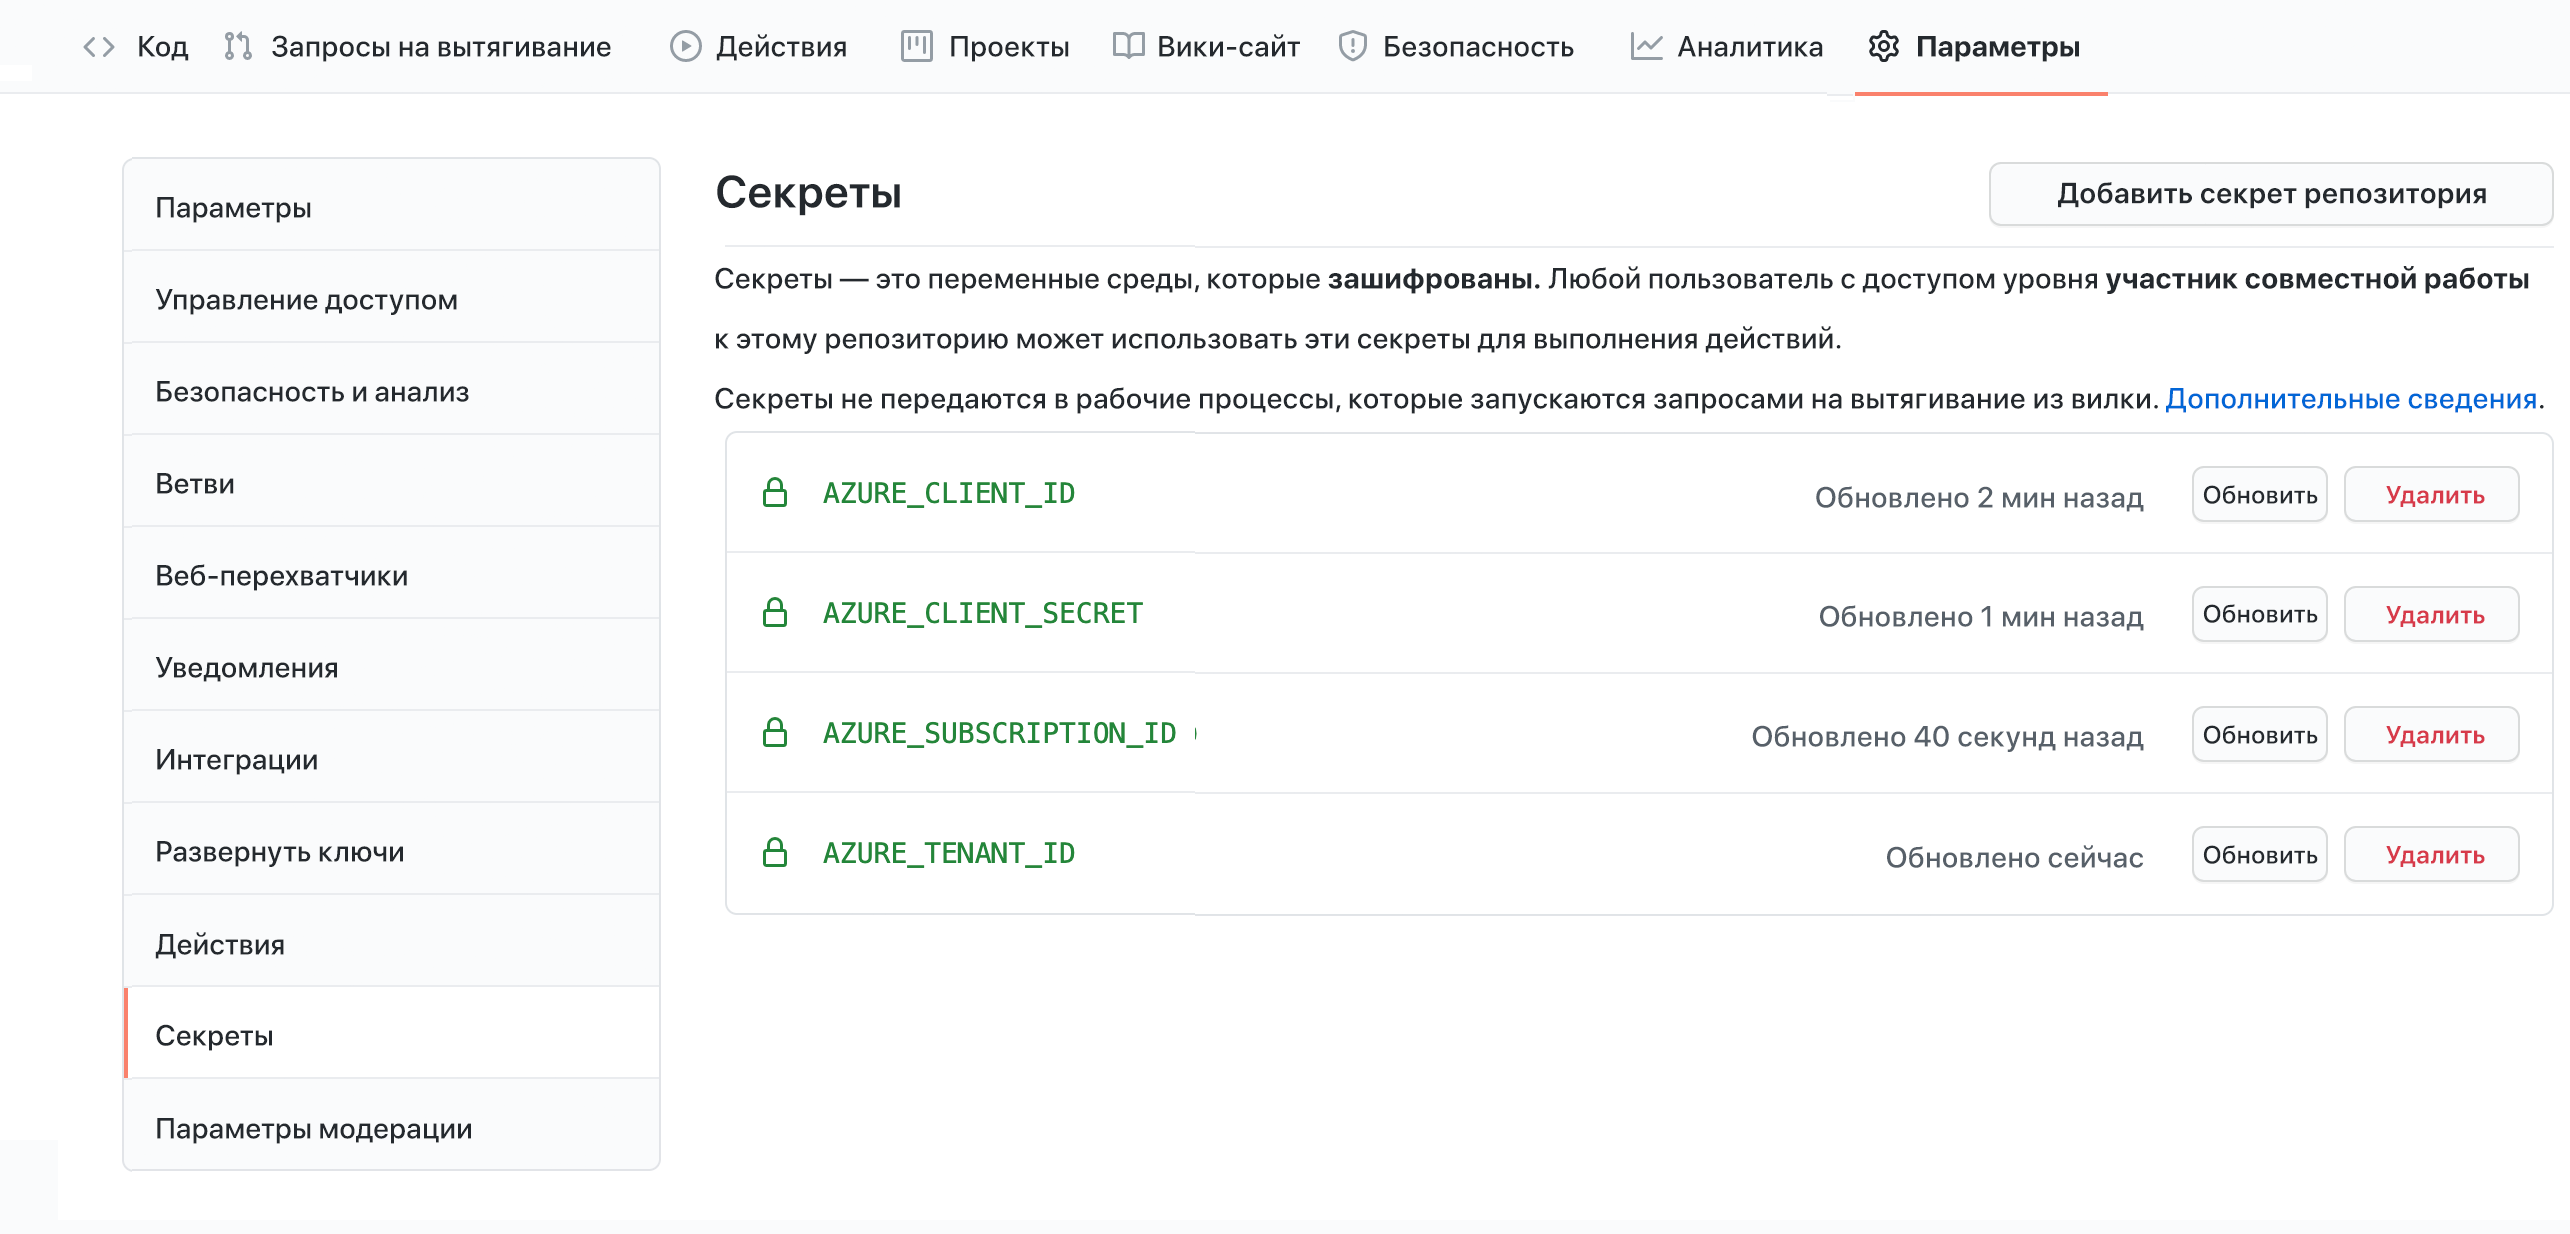The image size is (2570, 1234).
Task: Click Добавить секрет репозитория button
Action: click(2271, 194)
